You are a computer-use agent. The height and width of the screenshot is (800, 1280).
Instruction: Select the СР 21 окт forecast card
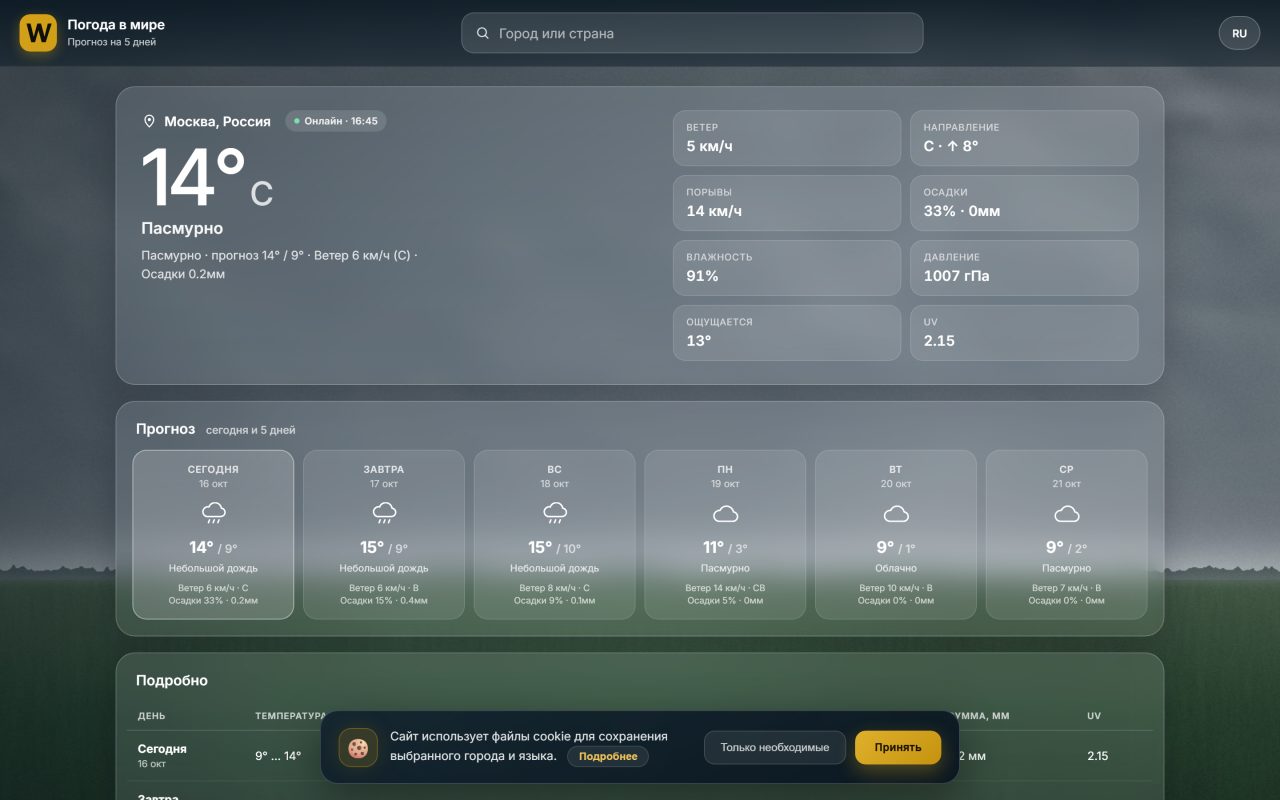pos(1067,535)
